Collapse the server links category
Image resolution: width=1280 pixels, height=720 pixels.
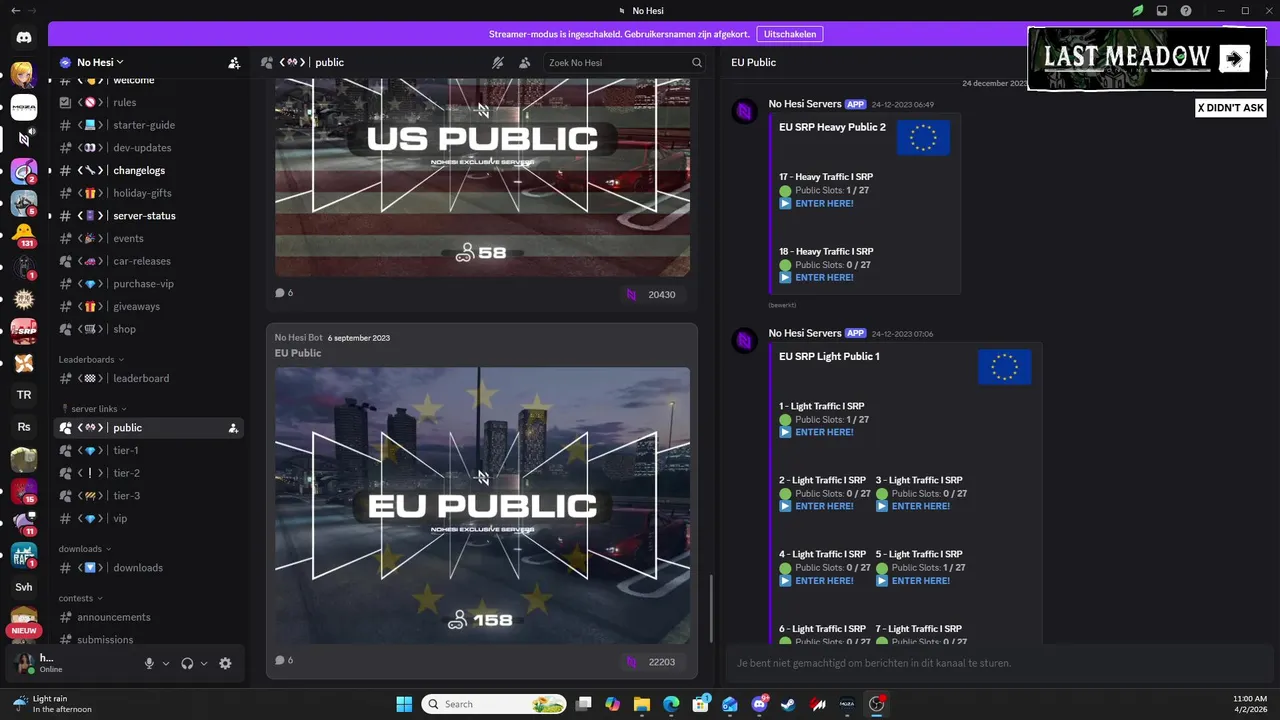click(x=93, y=408)
